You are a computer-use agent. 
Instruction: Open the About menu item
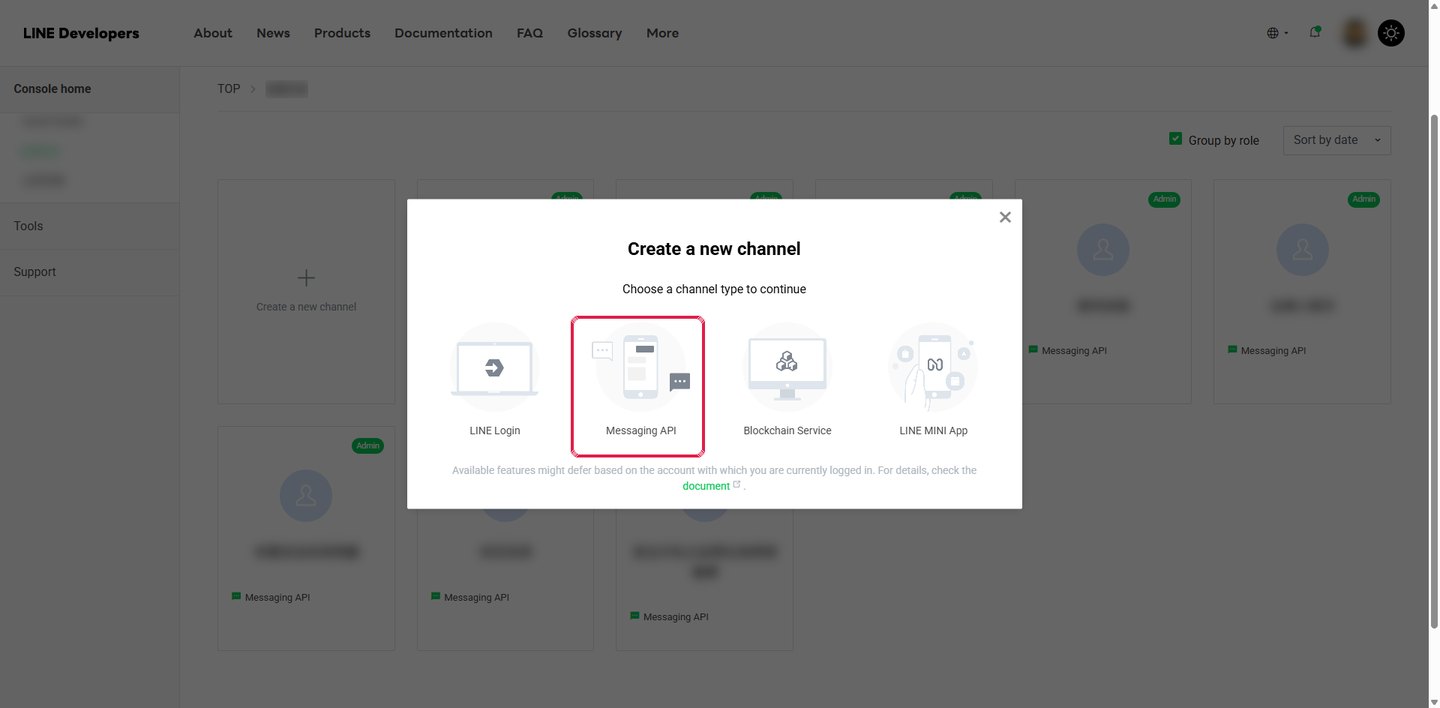click(213, 33)
